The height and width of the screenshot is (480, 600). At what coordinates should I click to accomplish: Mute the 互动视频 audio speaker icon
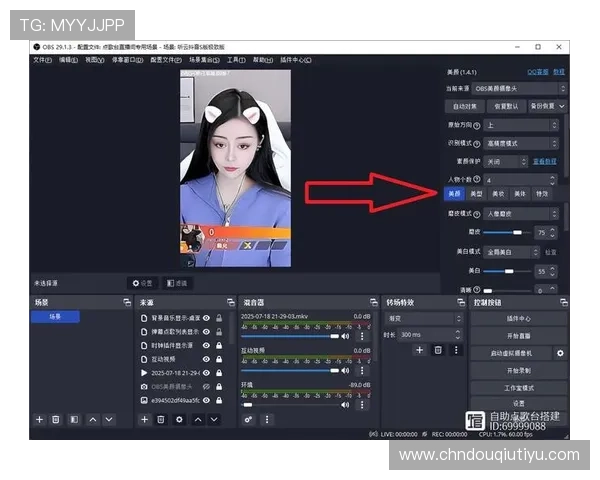[345, 371]
